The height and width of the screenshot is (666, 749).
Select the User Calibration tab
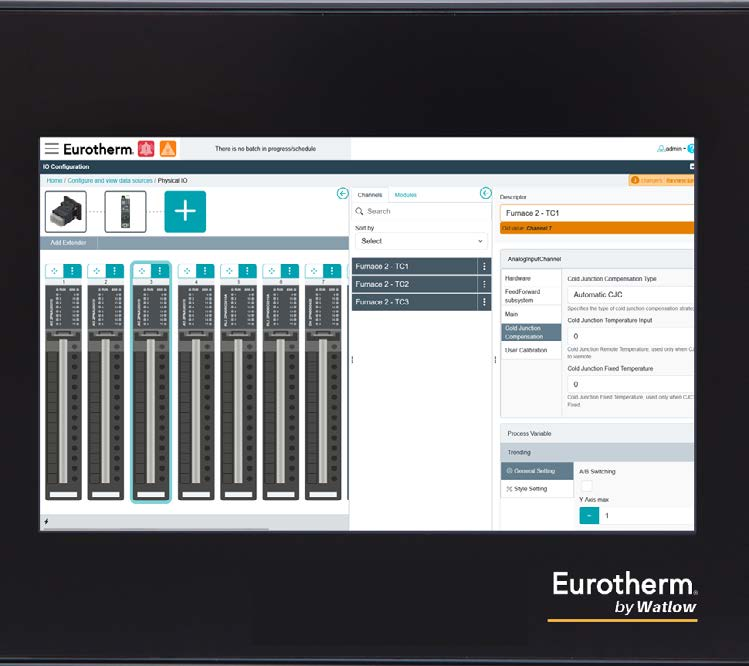click(531, 350)
